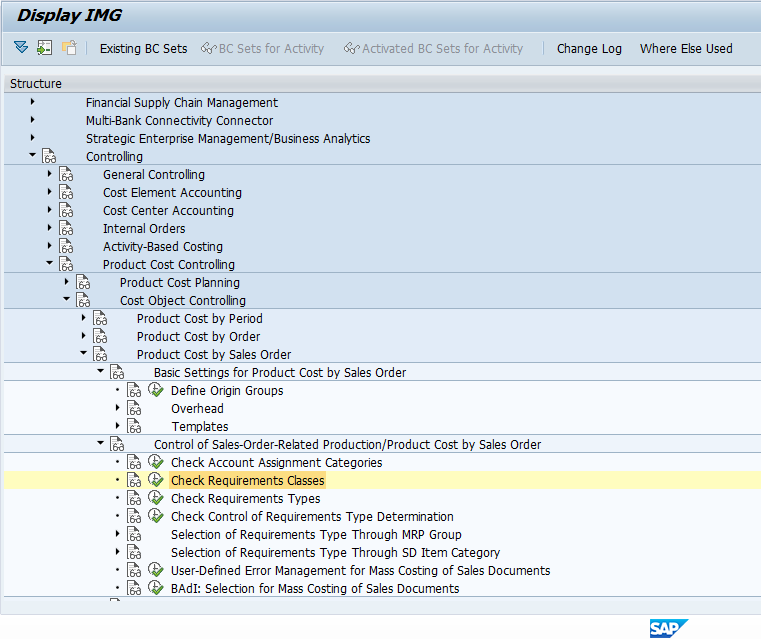Open the Change Log
Image resolution: width=761 pixels, height=639 pixels.
589,49
